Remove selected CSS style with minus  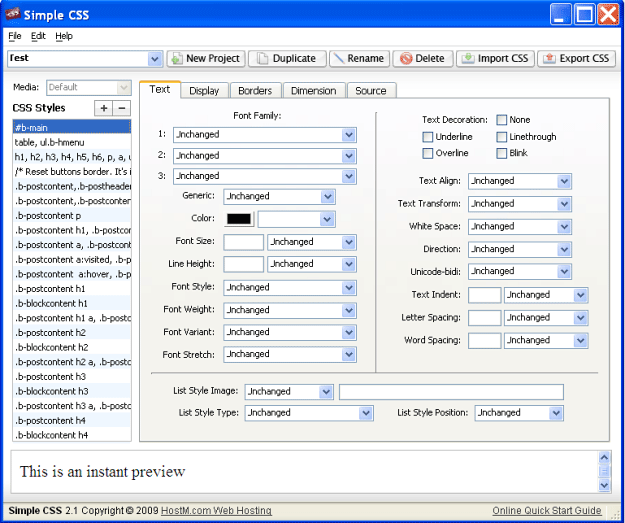point(122,108)
